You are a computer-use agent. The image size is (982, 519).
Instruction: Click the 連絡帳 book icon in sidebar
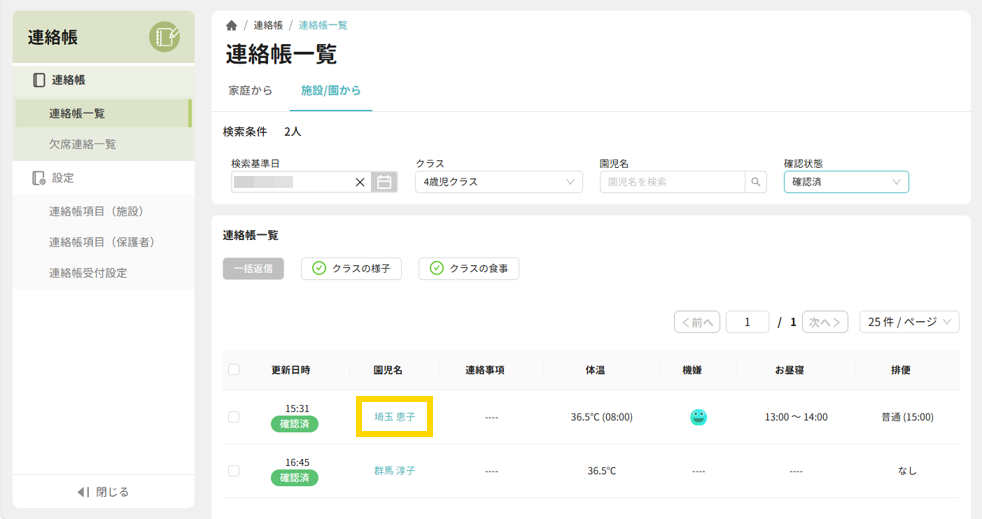coord(39,80)
